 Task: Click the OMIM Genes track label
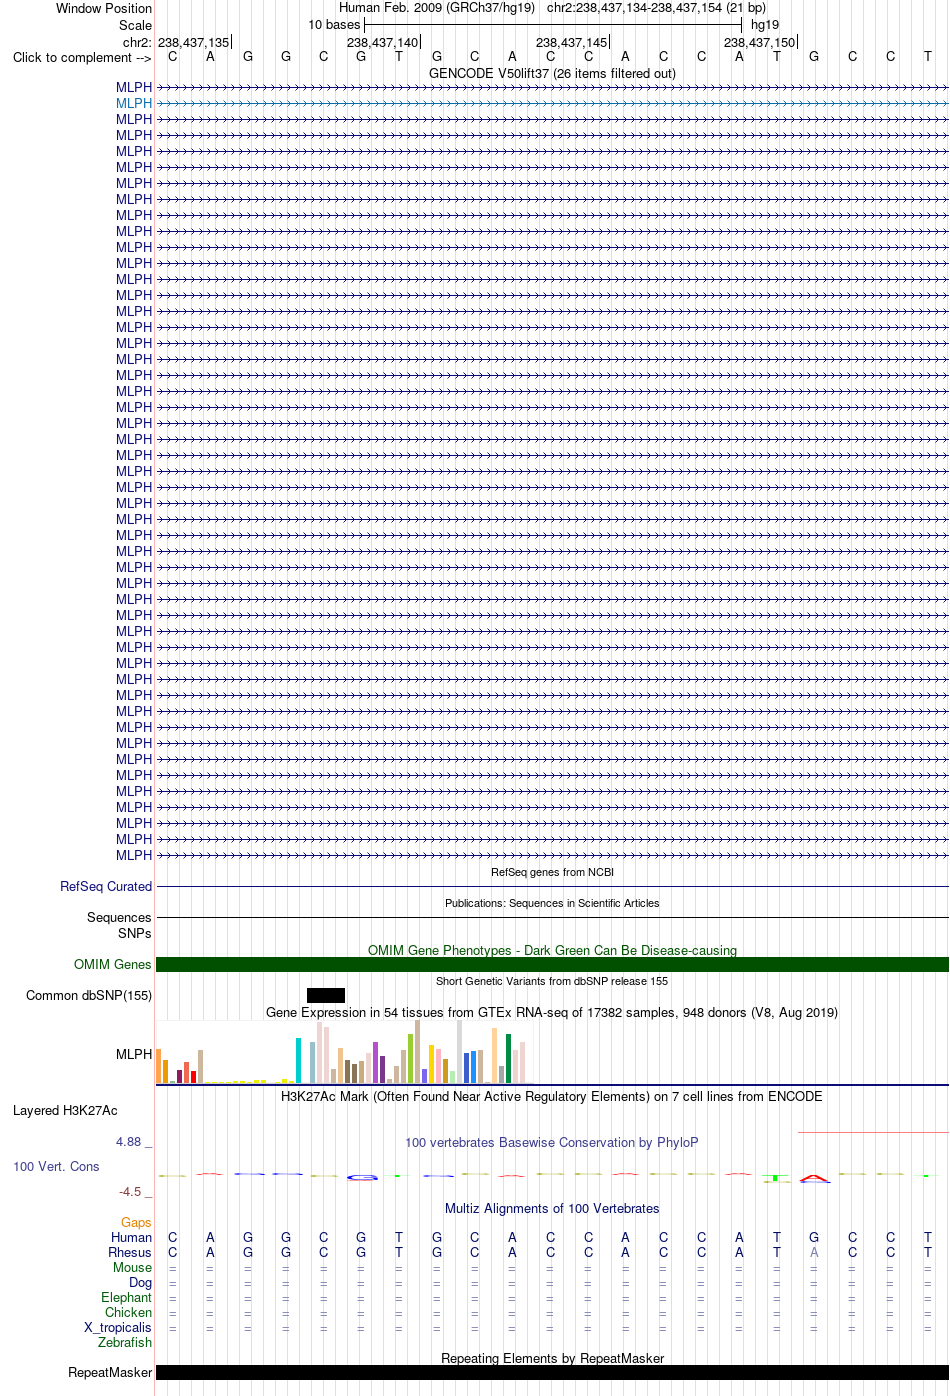pyautogui.click(x=113, y=964)
